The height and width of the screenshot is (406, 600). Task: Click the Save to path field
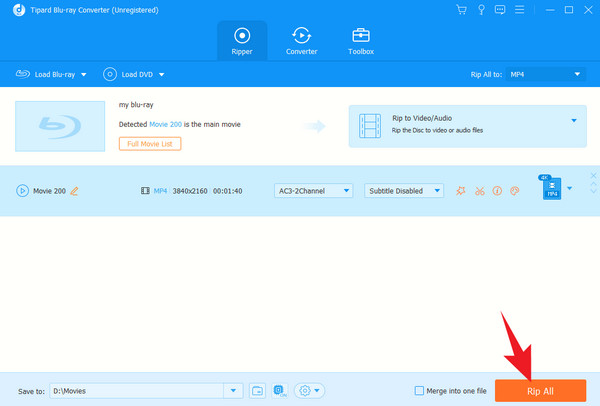point(136,391)
